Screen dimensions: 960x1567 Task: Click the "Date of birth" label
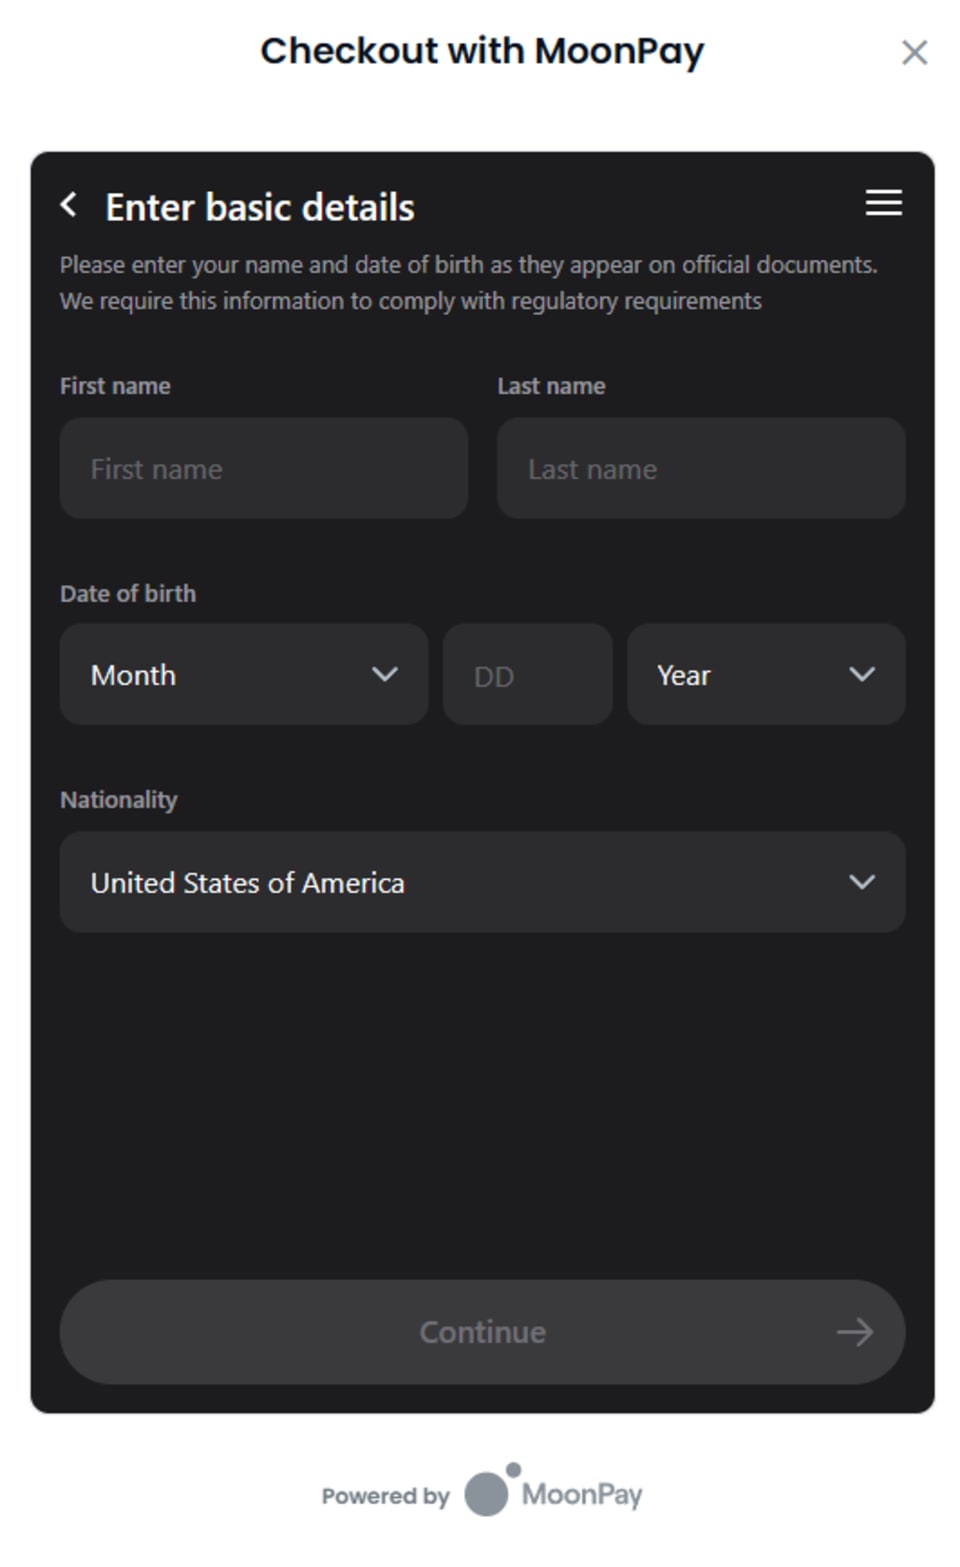click(128, 593)
